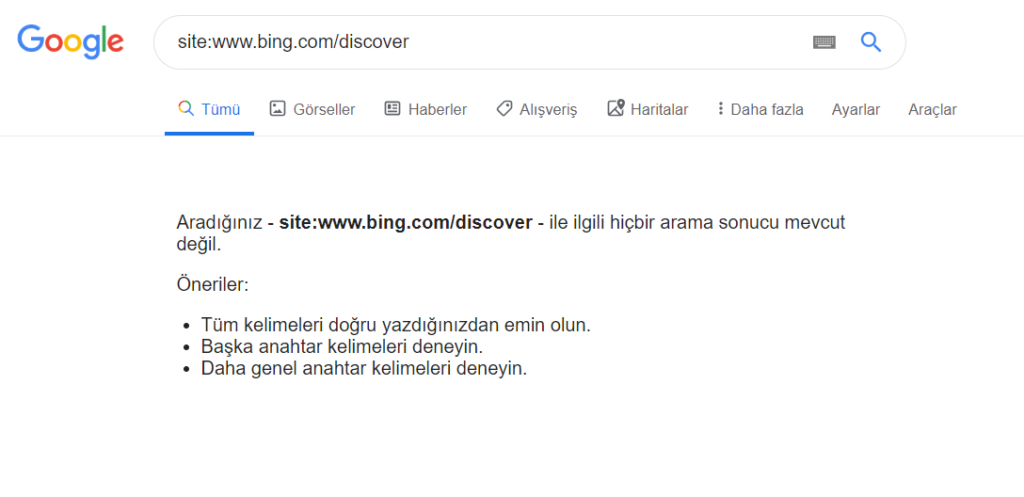Click the Görseller image icon

pyautogui.click(x=278, y=108)
